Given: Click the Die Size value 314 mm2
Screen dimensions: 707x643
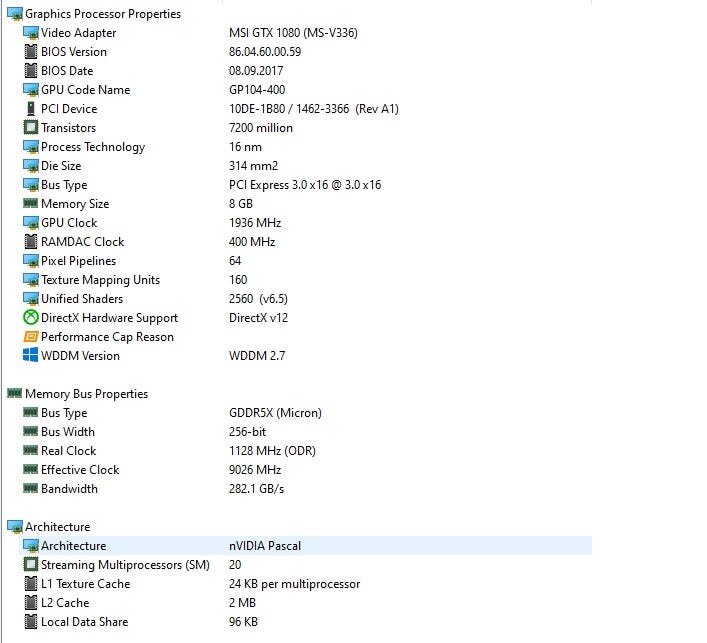Looking at the screenshot, I should tap(253, 166).
